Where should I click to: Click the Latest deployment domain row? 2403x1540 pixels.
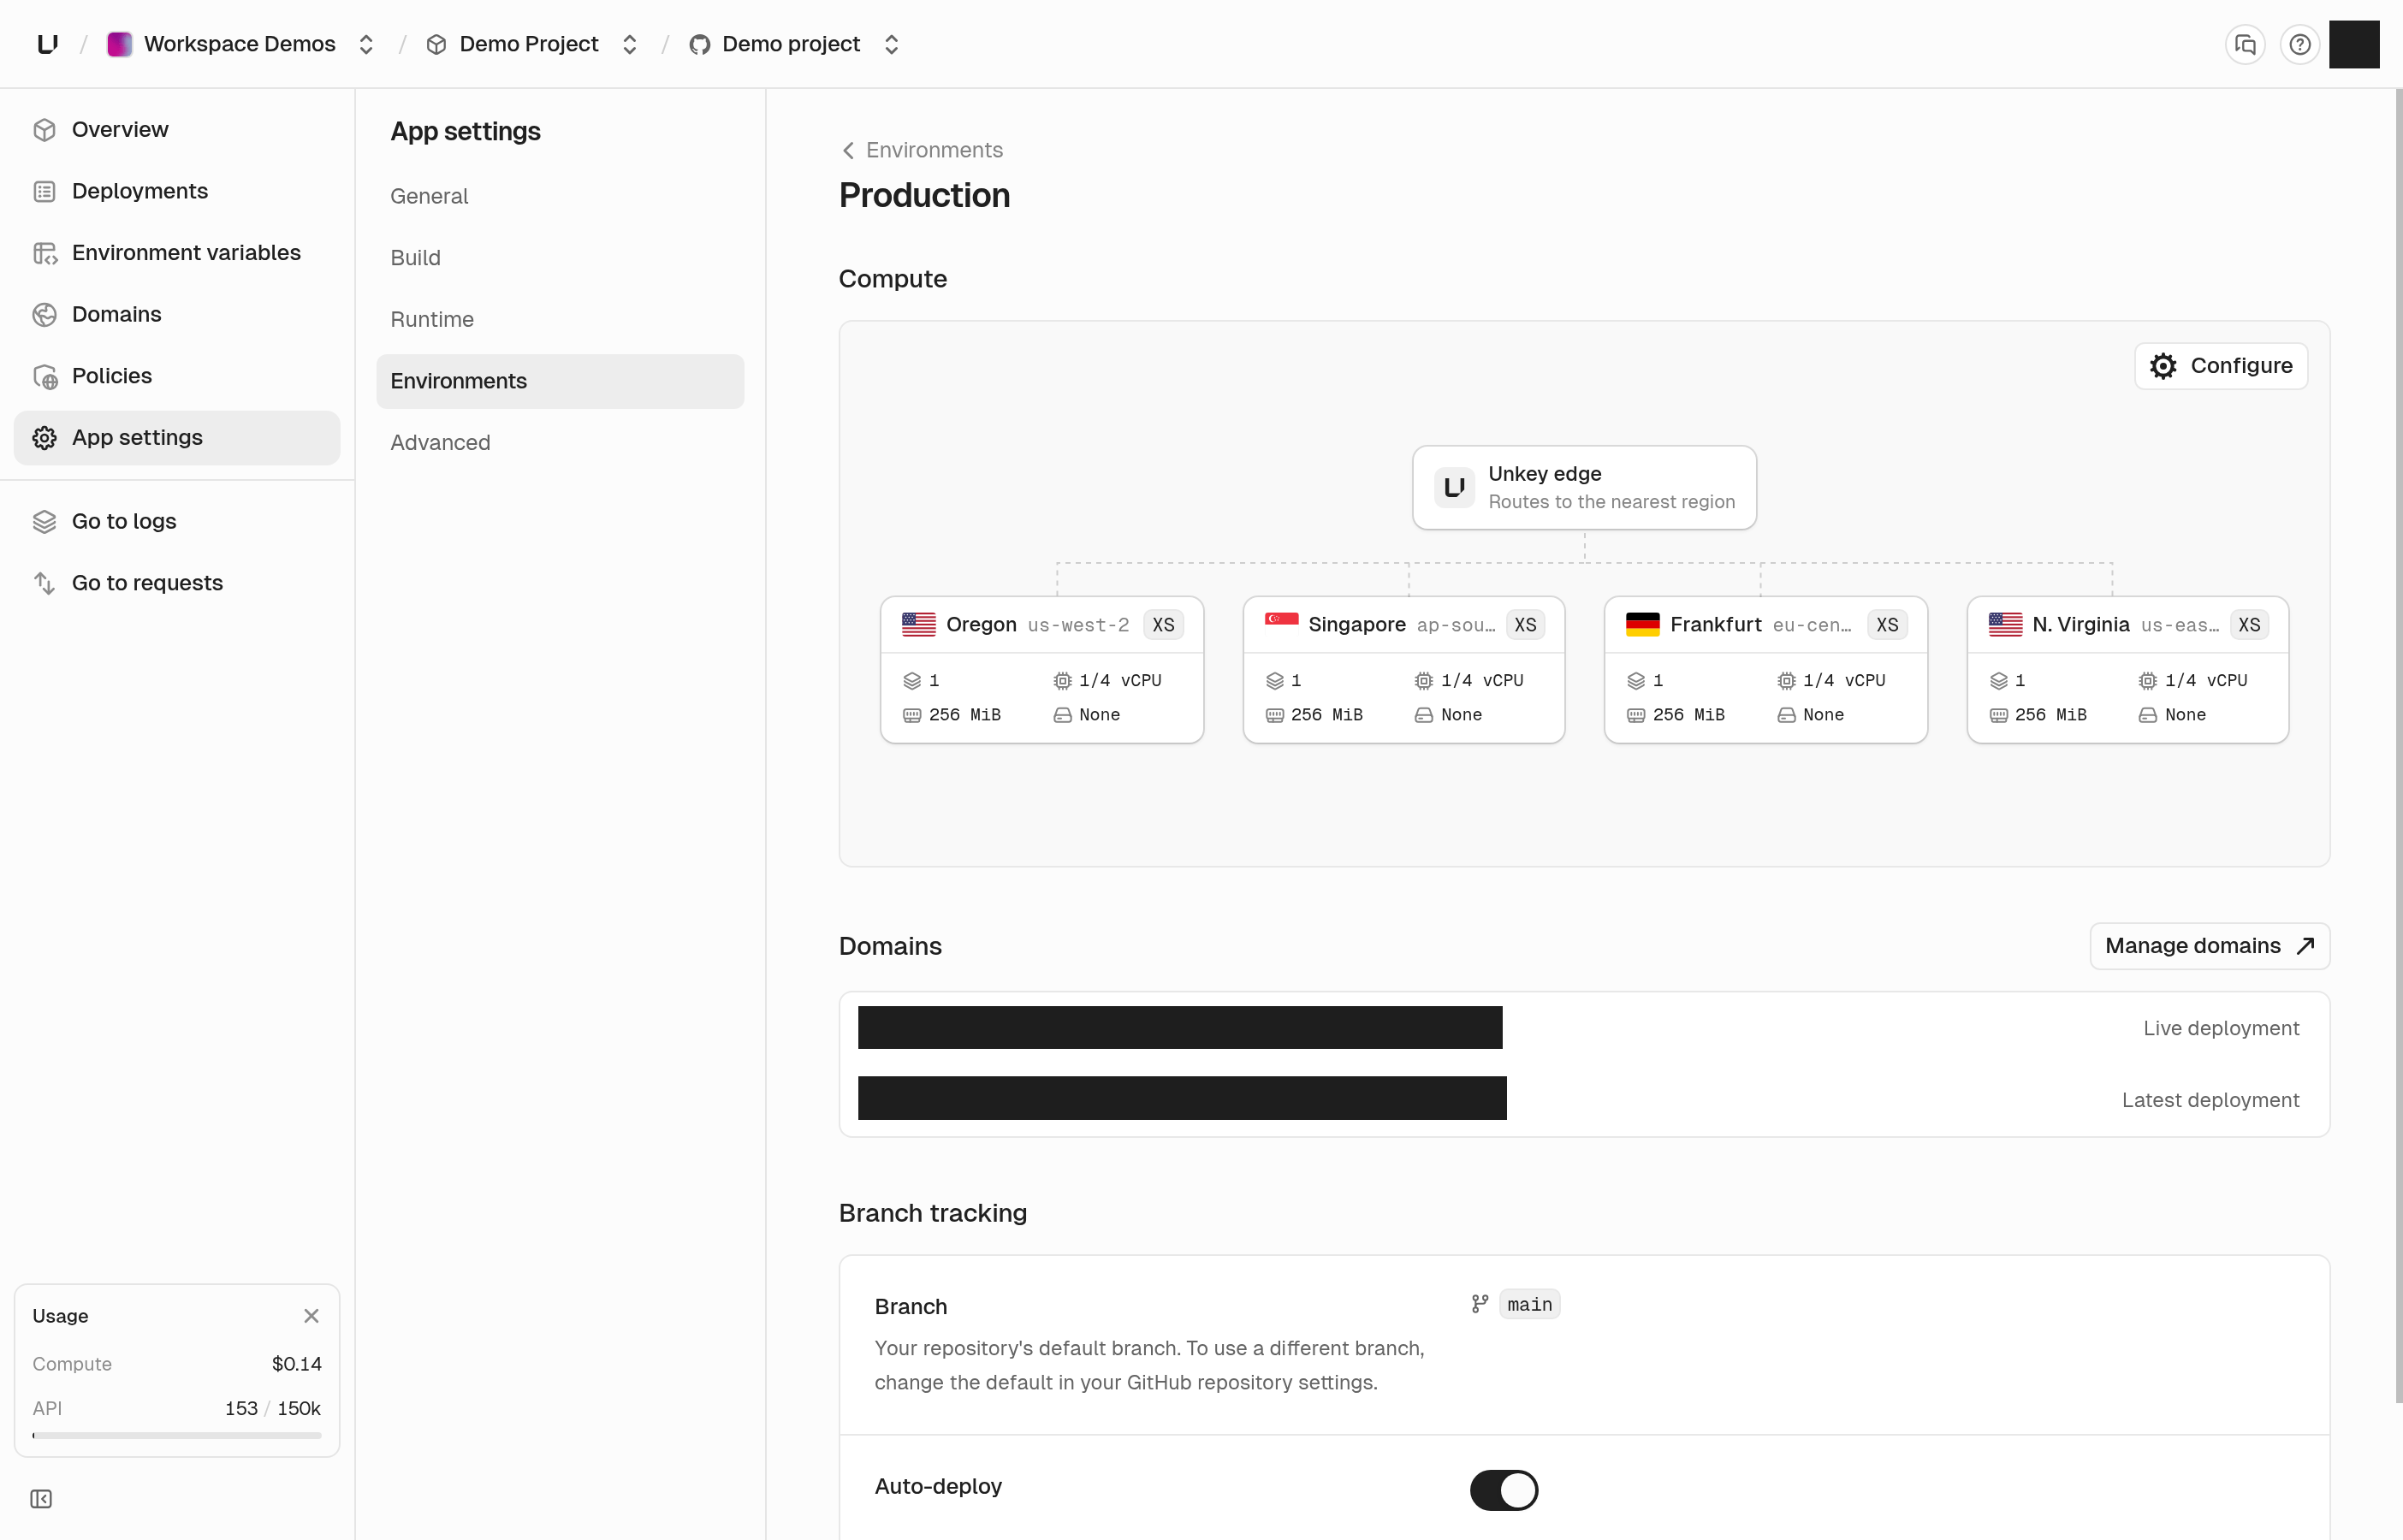point(1584,1099)
